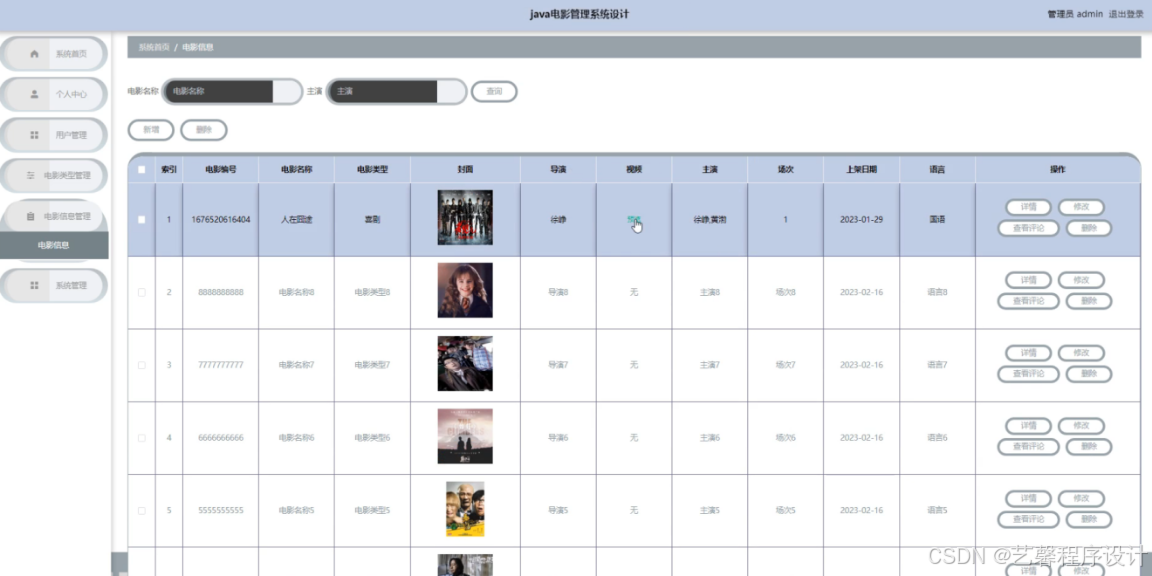Click 删除 in the 电影名称6 row
Screen dimensions: 1152x576
tap(1088, 447)
